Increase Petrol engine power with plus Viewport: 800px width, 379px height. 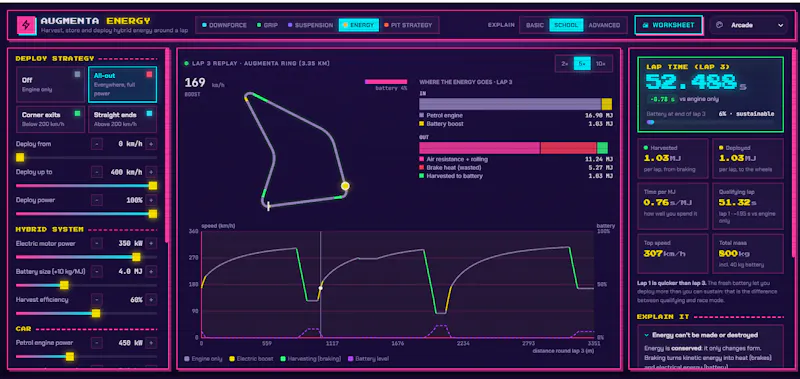click(151, 343)
